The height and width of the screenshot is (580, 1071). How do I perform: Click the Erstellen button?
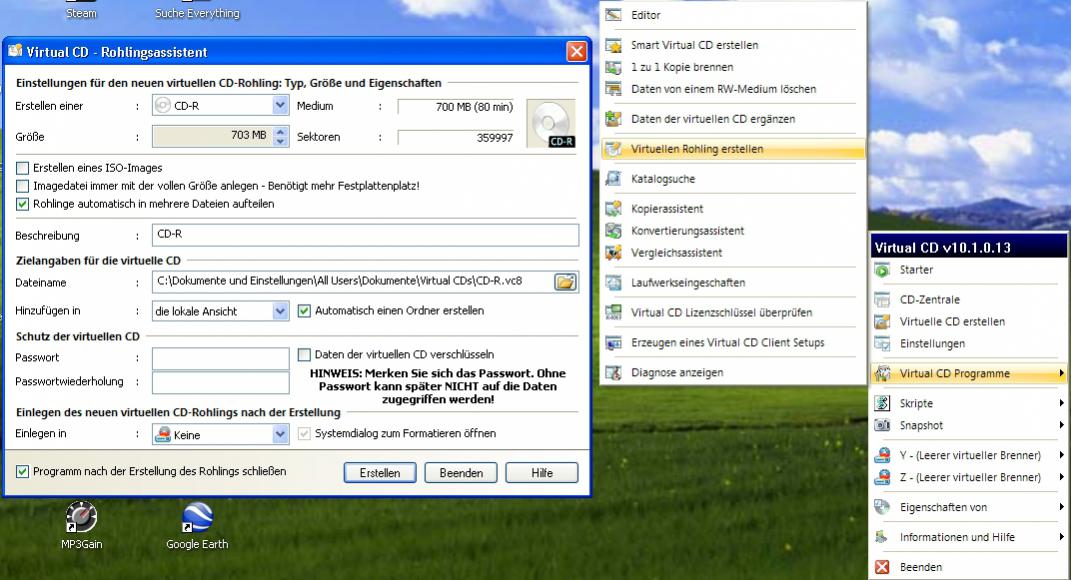point(380,473)
